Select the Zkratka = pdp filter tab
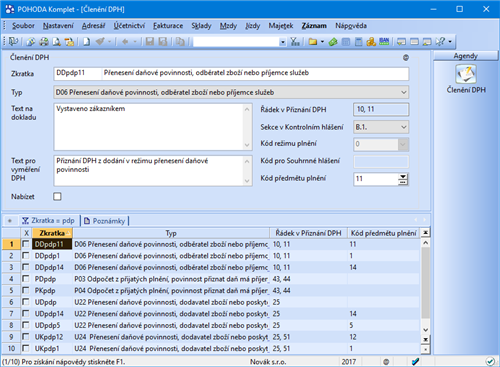Image resolution: width=500 pixels, height=367 pixels. (x=49, y=221)
